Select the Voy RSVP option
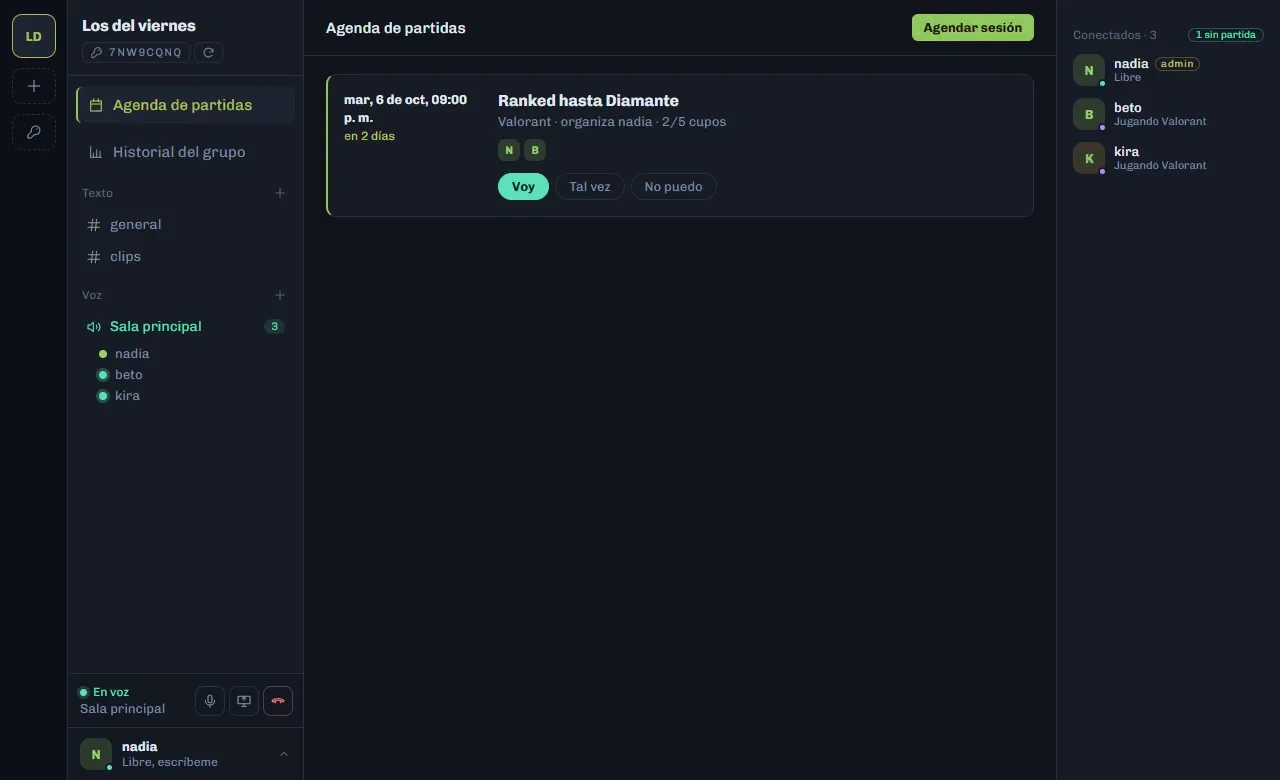The height and width of the screenshot is (780, 1280). click(523, 187)
